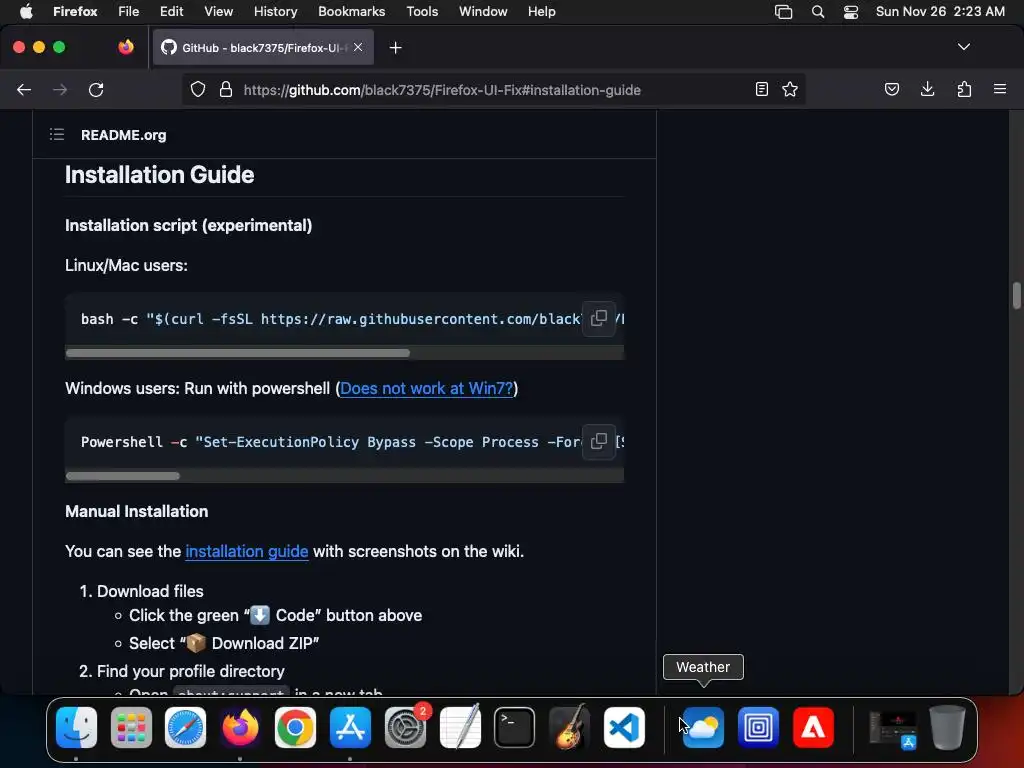The image size is (1024, 768).
Task: Open the extensions puzzle icon
Action: click(x=964, y=89)
